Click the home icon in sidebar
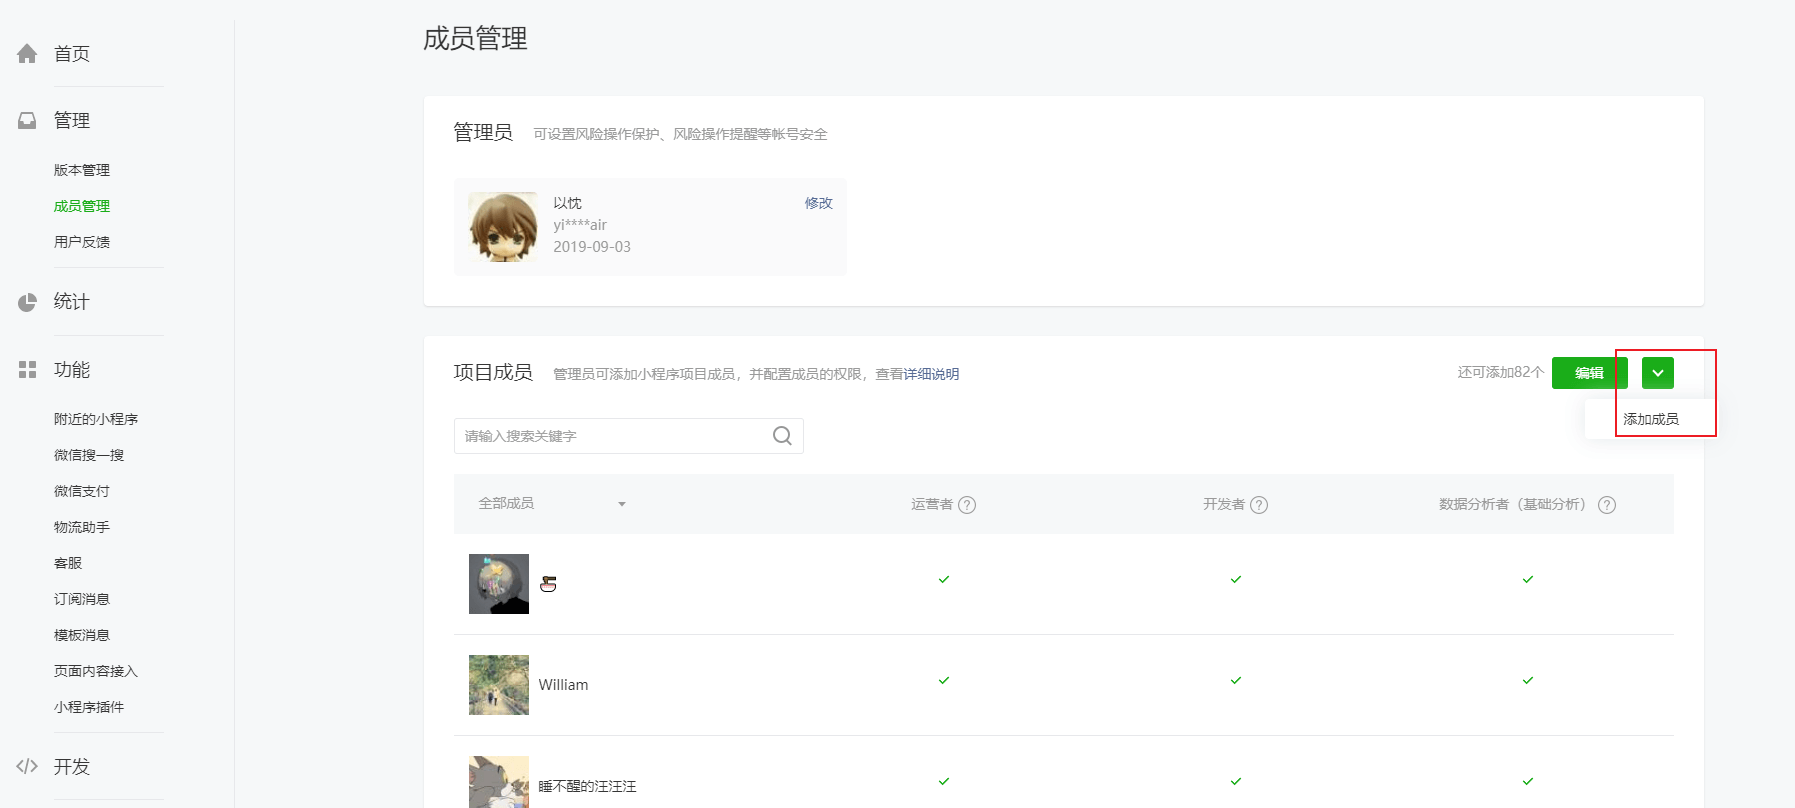Image resolution: width=1795 pixels, height=808 pixels. (27, 54)
